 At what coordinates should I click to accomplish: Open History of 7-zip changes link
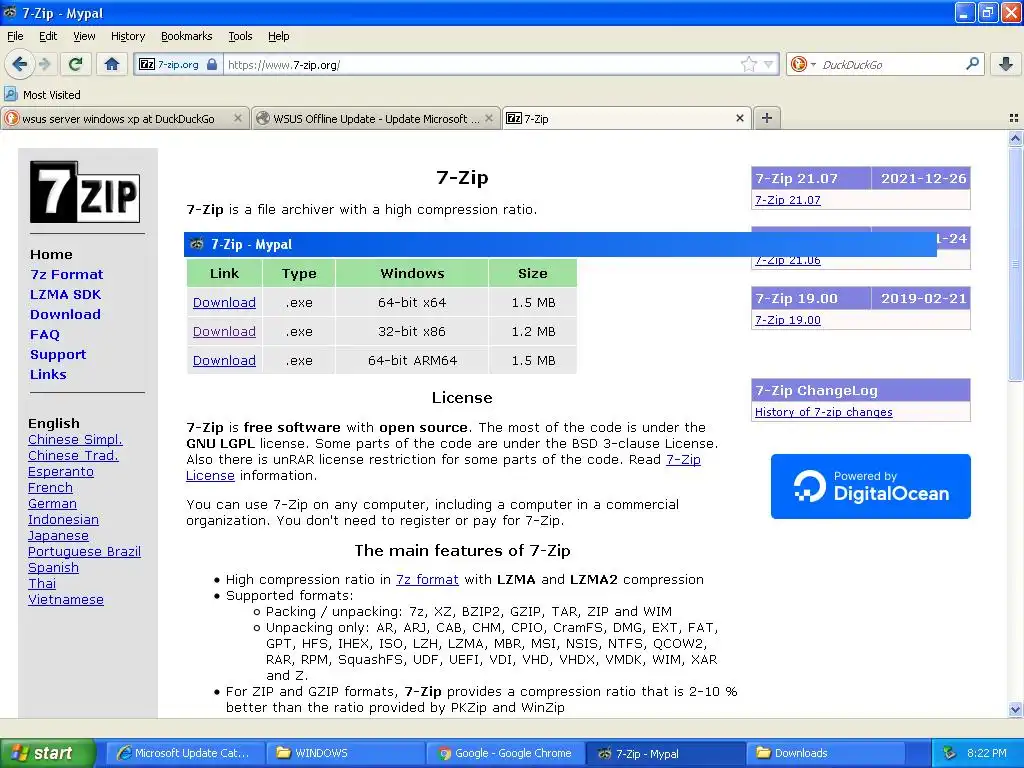click(x=824, y=412)
